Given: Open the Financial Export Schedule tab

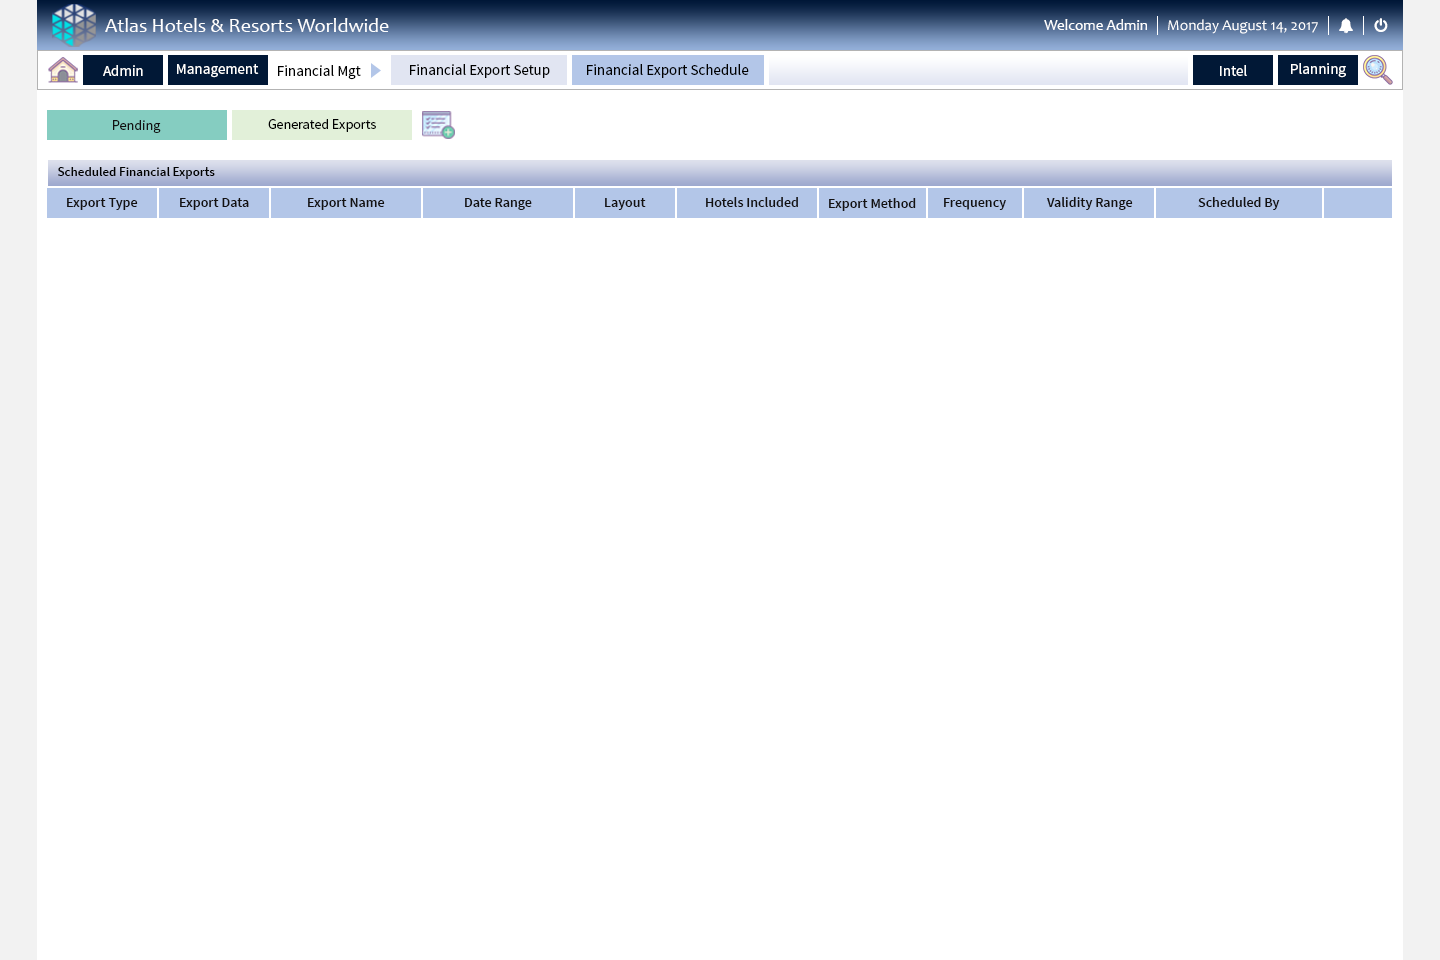Looking at the screenshot, I should click(667, 70).
